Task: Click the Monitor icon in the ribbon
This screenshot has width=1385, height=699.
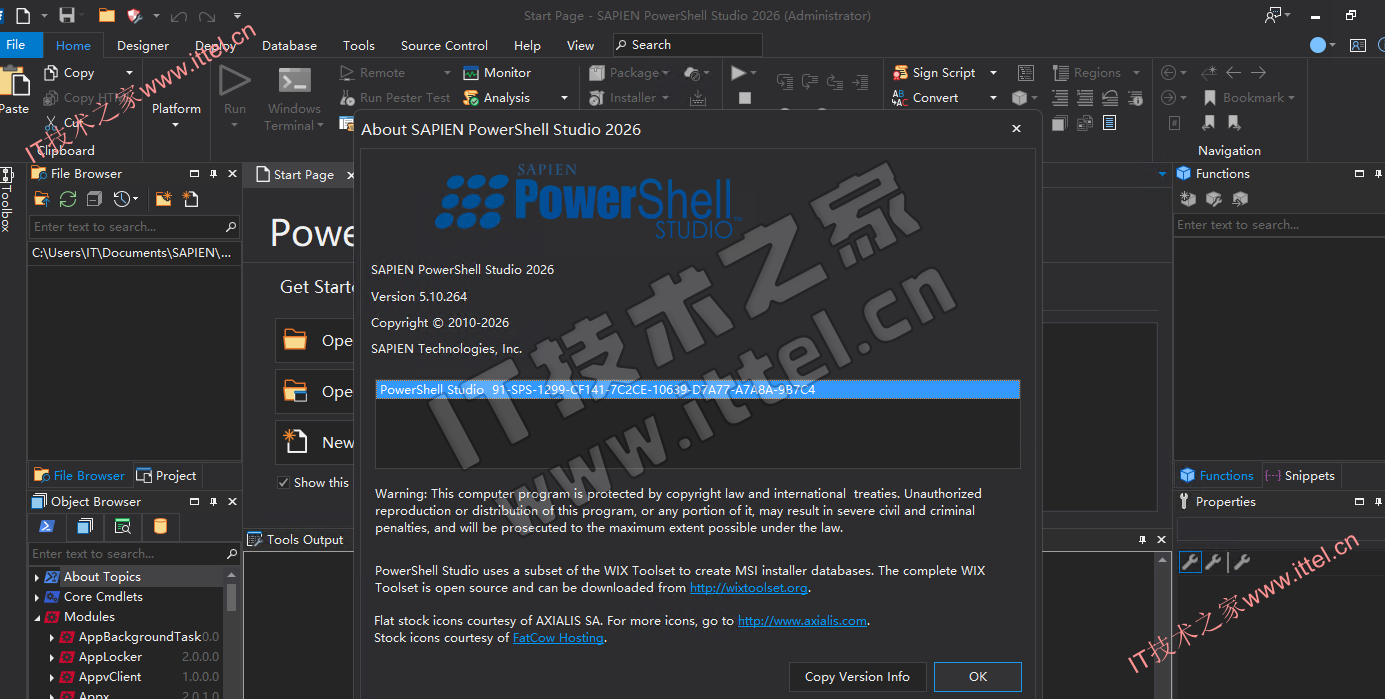Action: click(x=471, y=73)
